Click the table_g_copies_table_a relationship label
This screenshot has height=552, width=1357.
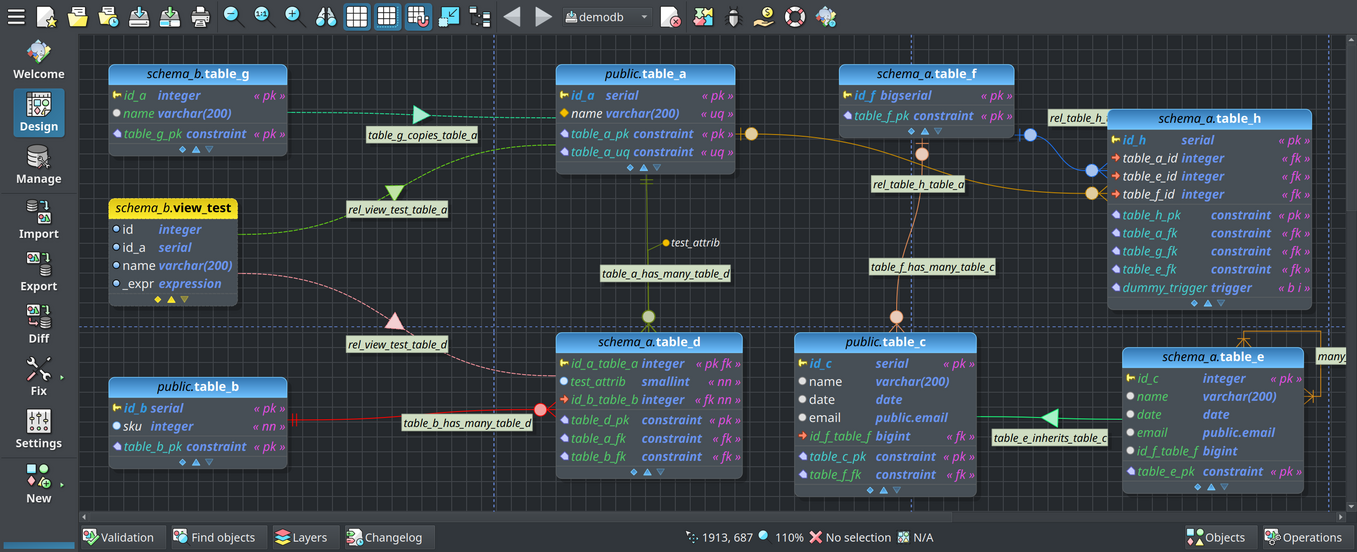(x=422, y=135)
